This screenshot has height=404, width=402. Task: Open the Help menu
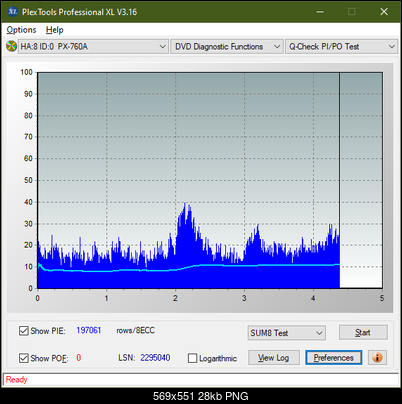click(55, 30)
